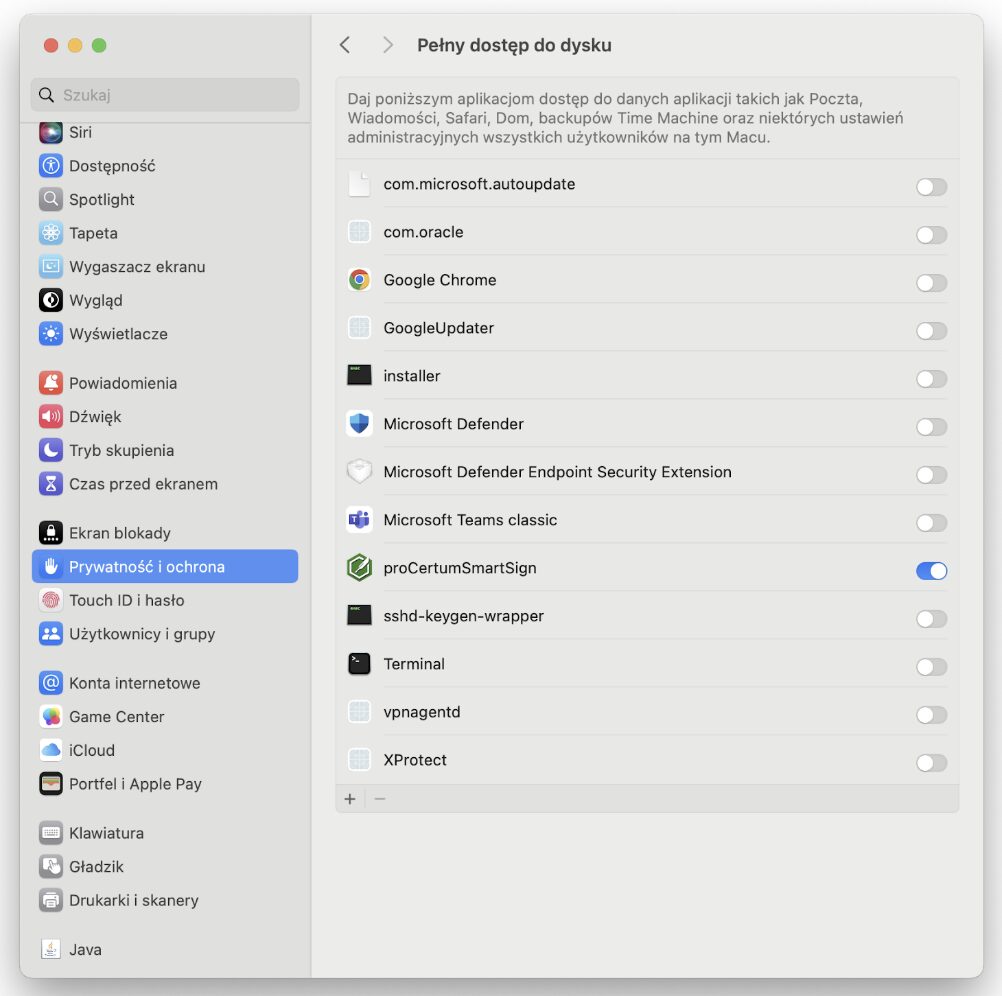Select the installer row label

412,376
